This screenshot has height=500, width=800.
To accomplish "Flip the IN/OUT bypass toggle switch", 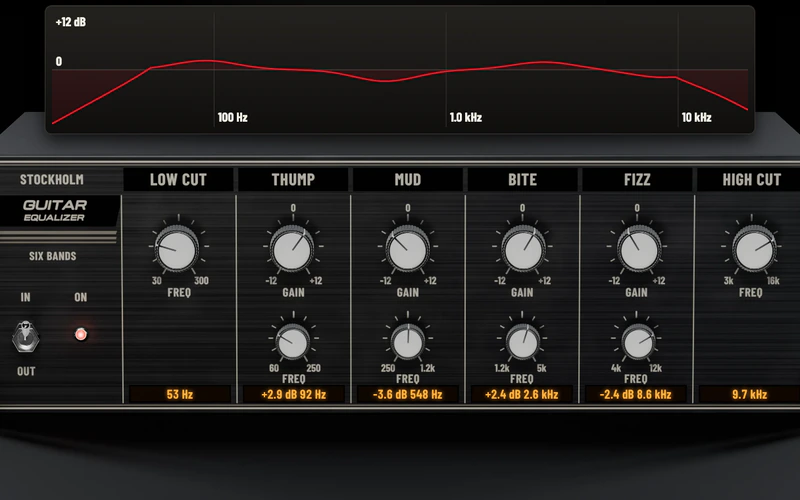I will [x=26, y=336].
